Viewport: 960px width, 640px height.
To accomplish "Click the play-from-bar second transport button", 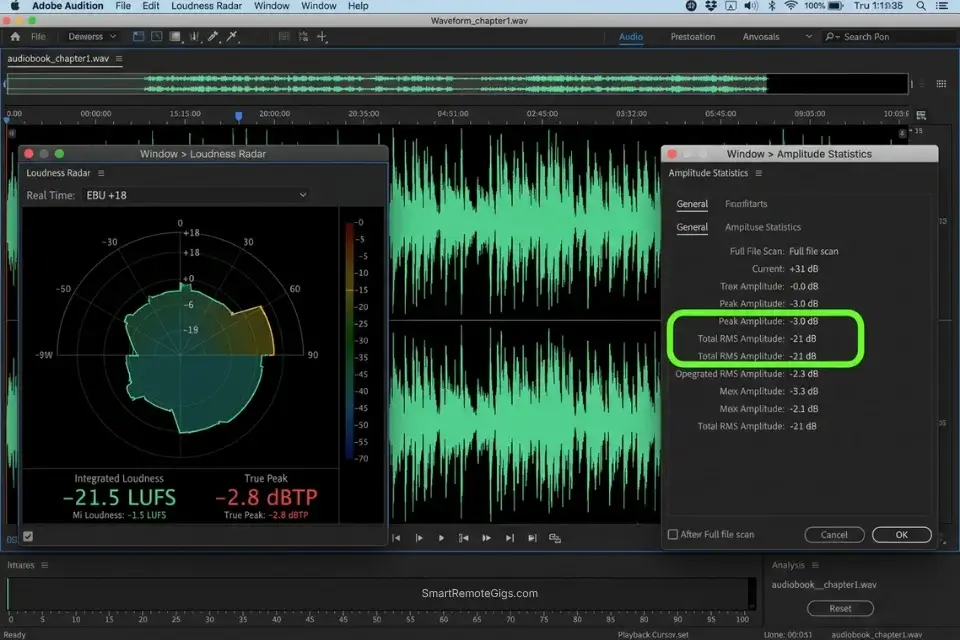I will 419,538.
